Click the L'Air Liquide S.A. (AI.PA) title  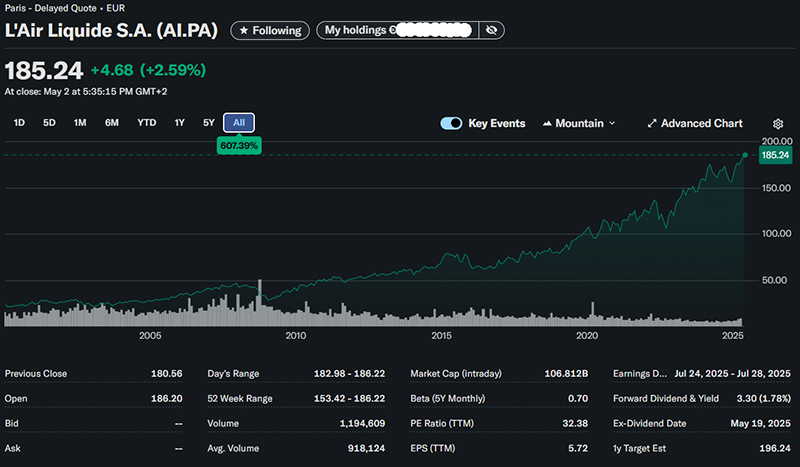pyautogui.click(x=111, y=31)
